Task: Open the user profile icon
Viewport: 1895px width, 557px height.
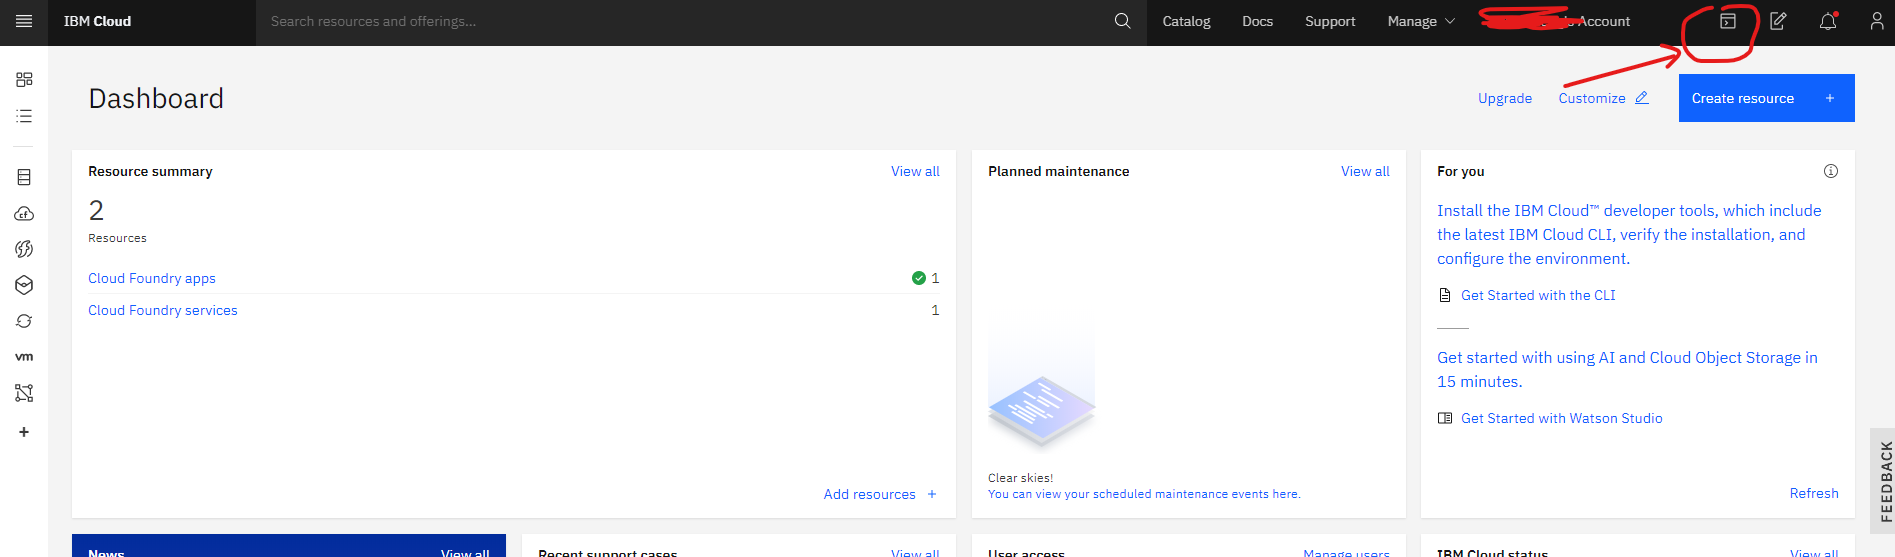Action: 1877,21
